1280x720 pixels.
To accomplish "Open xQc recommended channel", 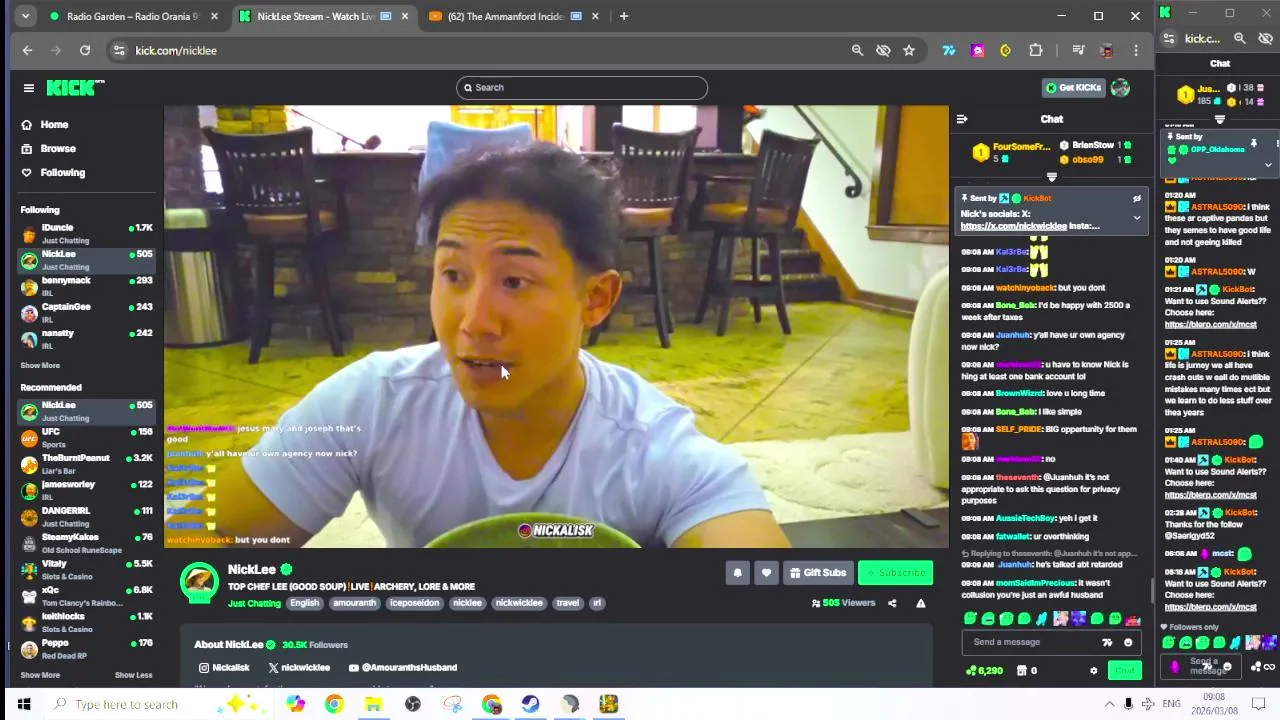I will [87, 596].
